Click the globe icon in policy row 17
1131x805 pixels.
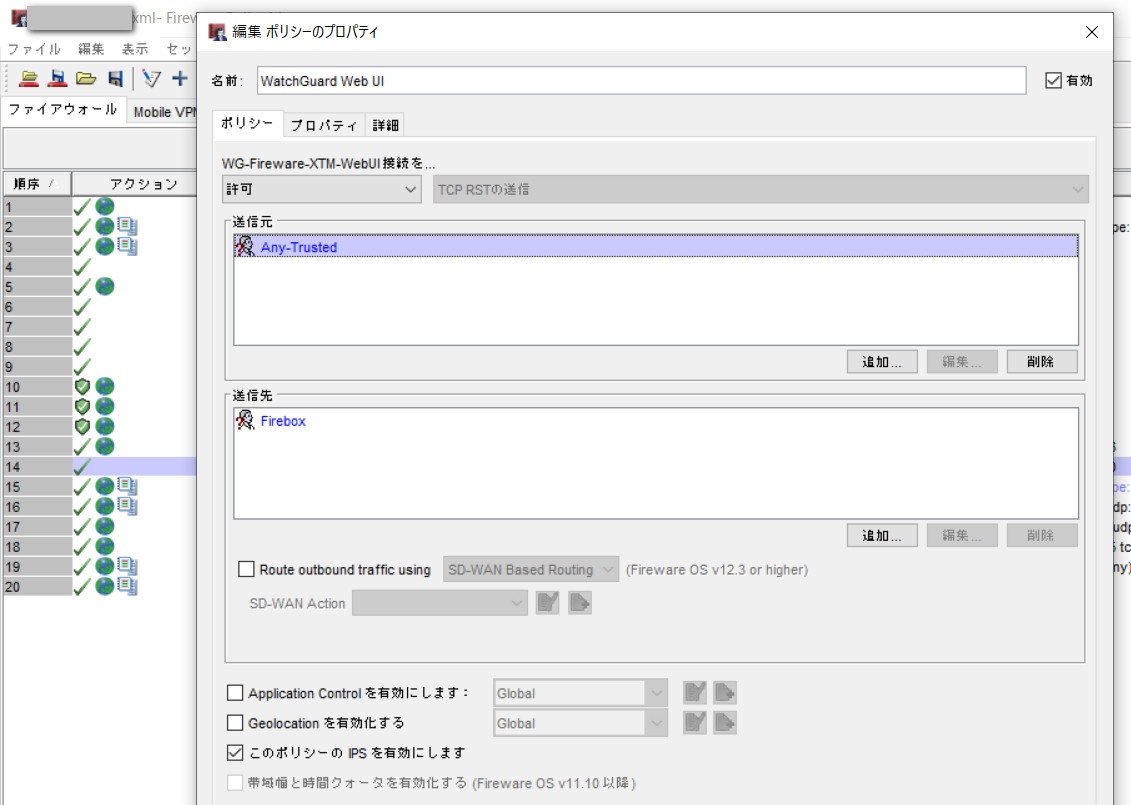pos(105,527)
